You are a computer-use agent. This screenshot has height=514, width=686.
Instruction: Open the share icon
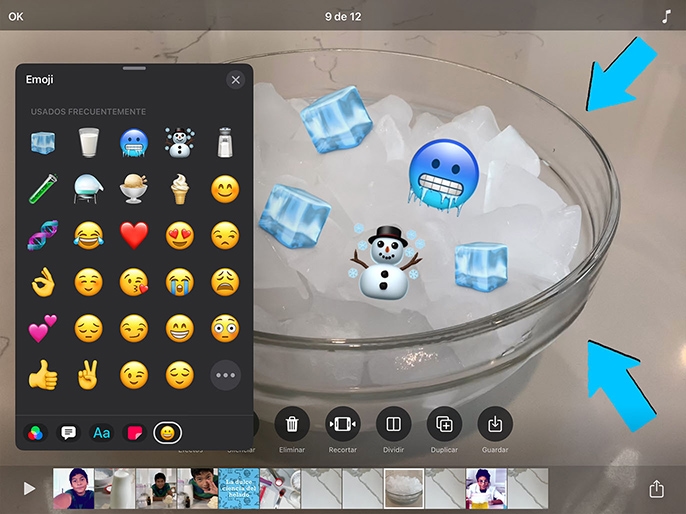656,489
